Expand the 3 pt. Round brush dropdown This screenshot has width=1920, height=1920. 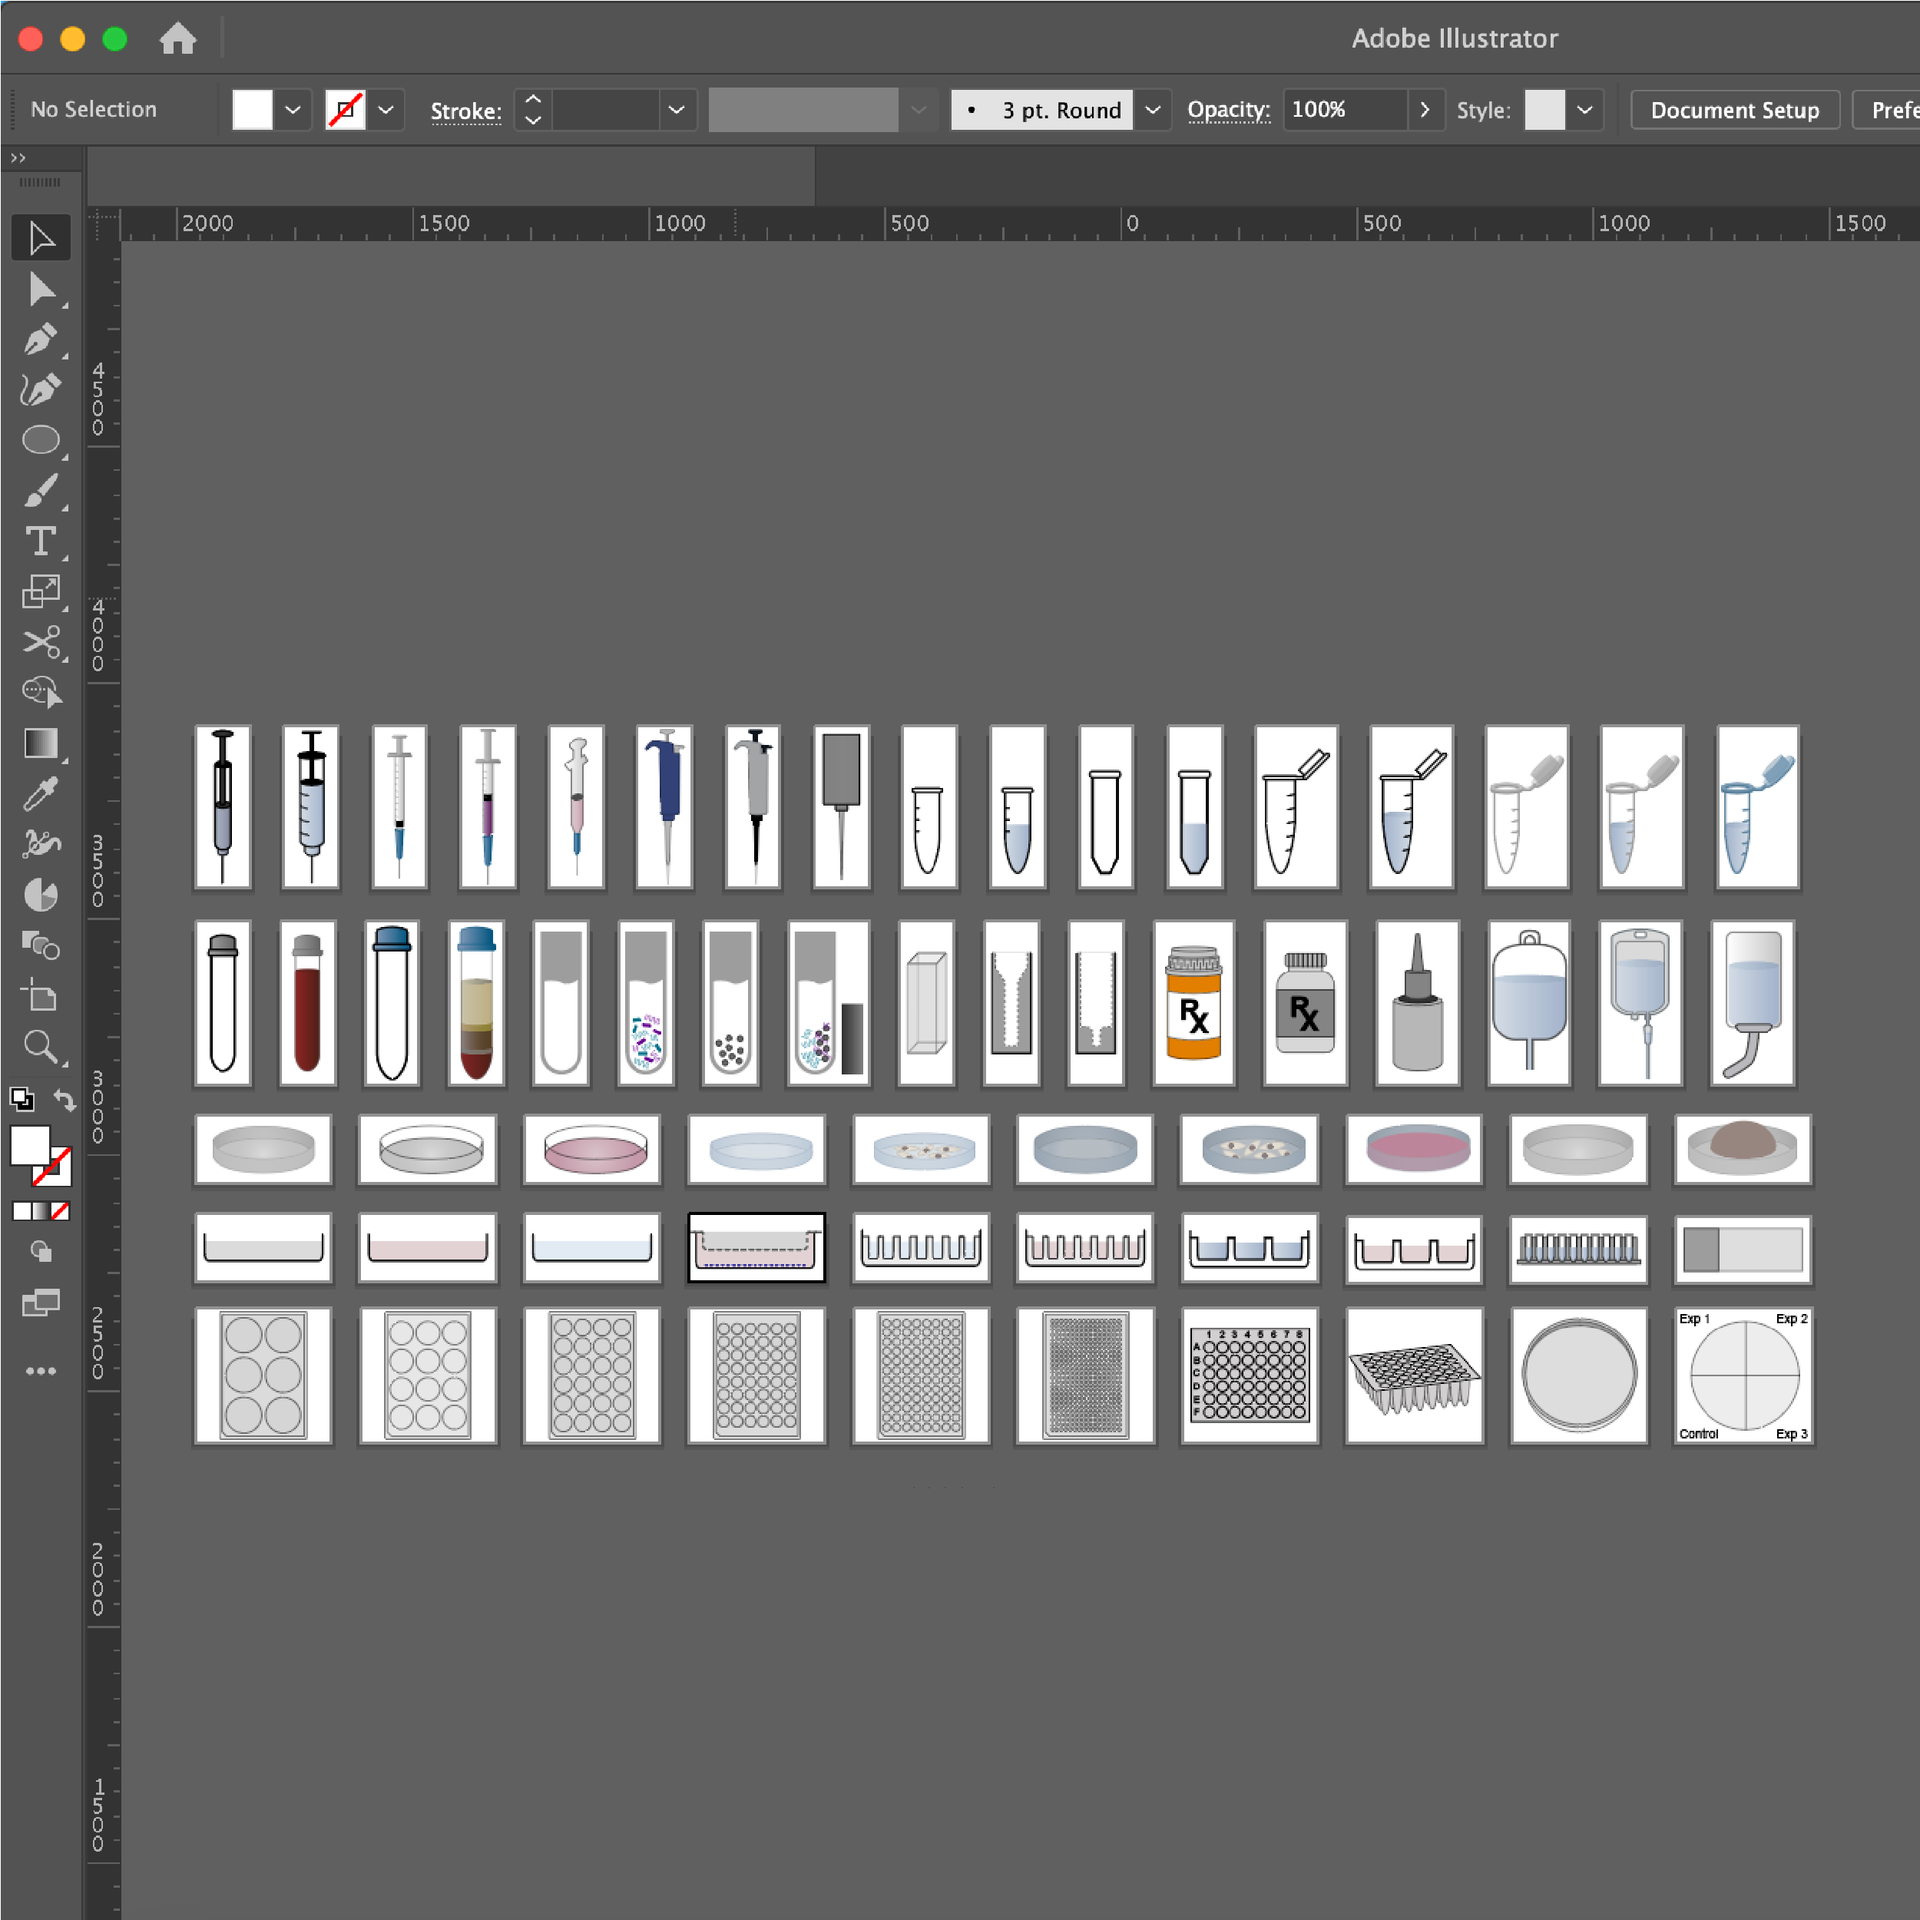1153,110
